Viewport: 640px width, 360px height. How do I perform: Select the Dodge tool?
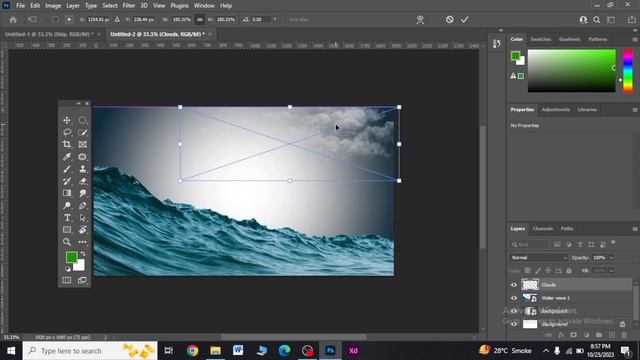click(x=67, y=205)
